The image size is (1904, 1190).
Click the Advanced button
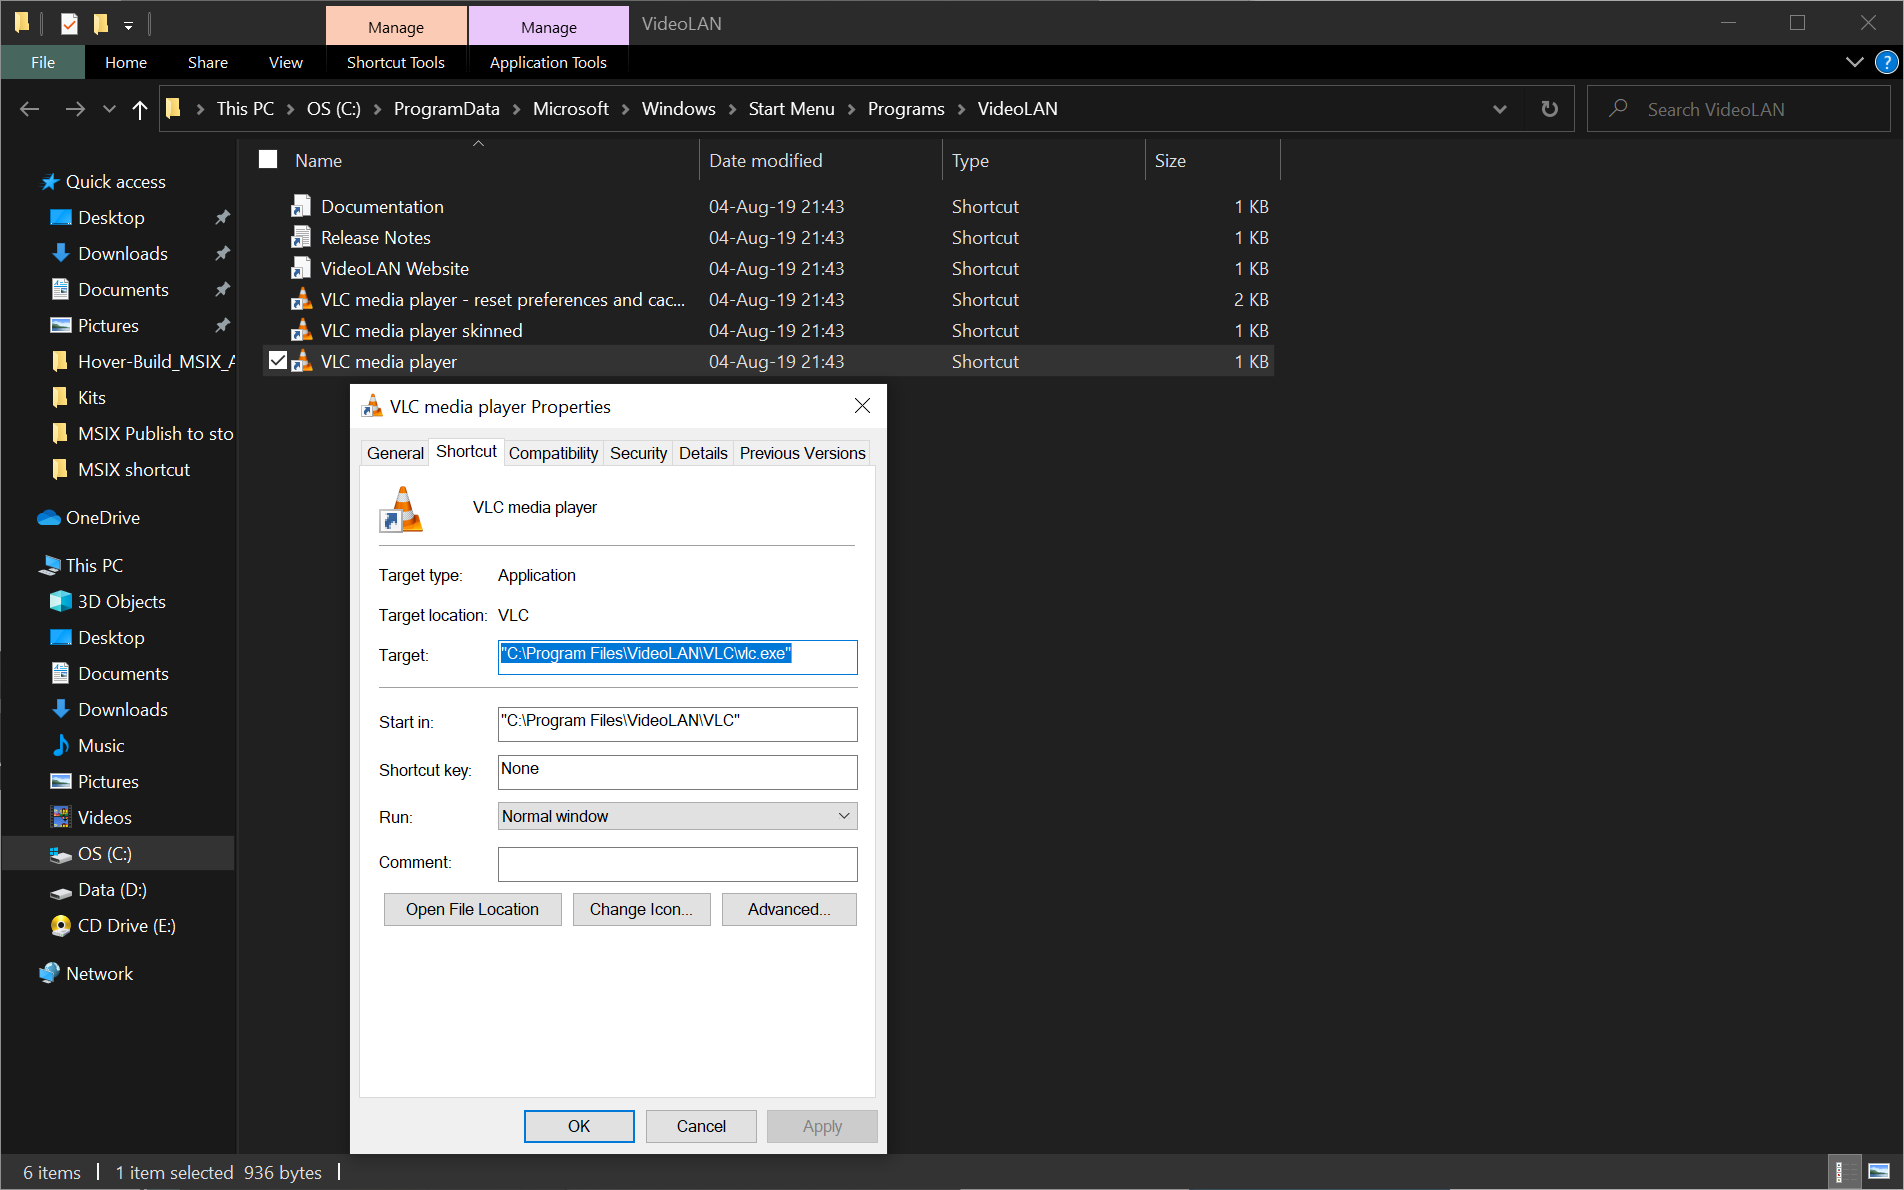tap(789, 909)
